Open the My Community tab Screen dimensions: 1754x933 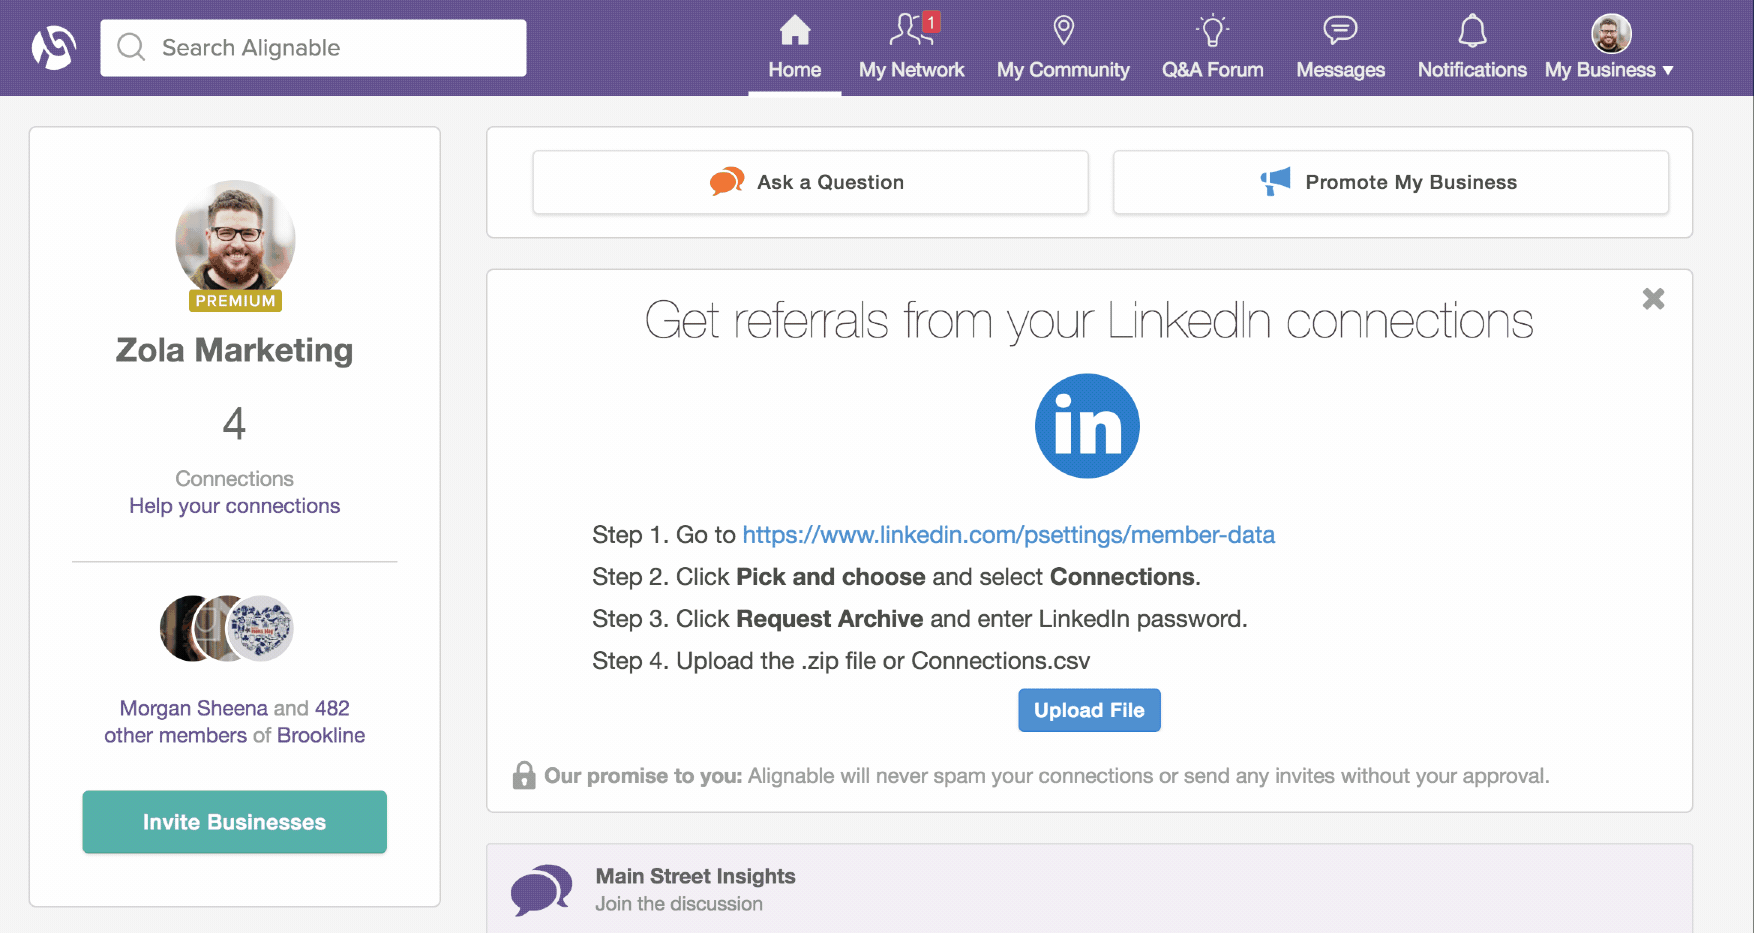pos(1063,48)
